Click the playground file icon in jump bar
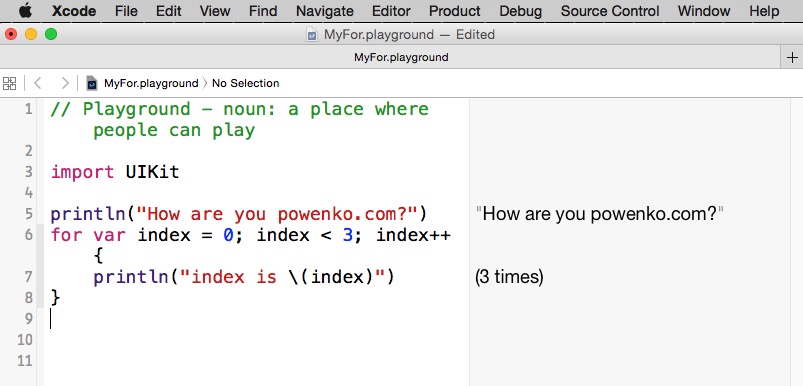The height and width of the screenshot is (386, 803). (92, 83)
